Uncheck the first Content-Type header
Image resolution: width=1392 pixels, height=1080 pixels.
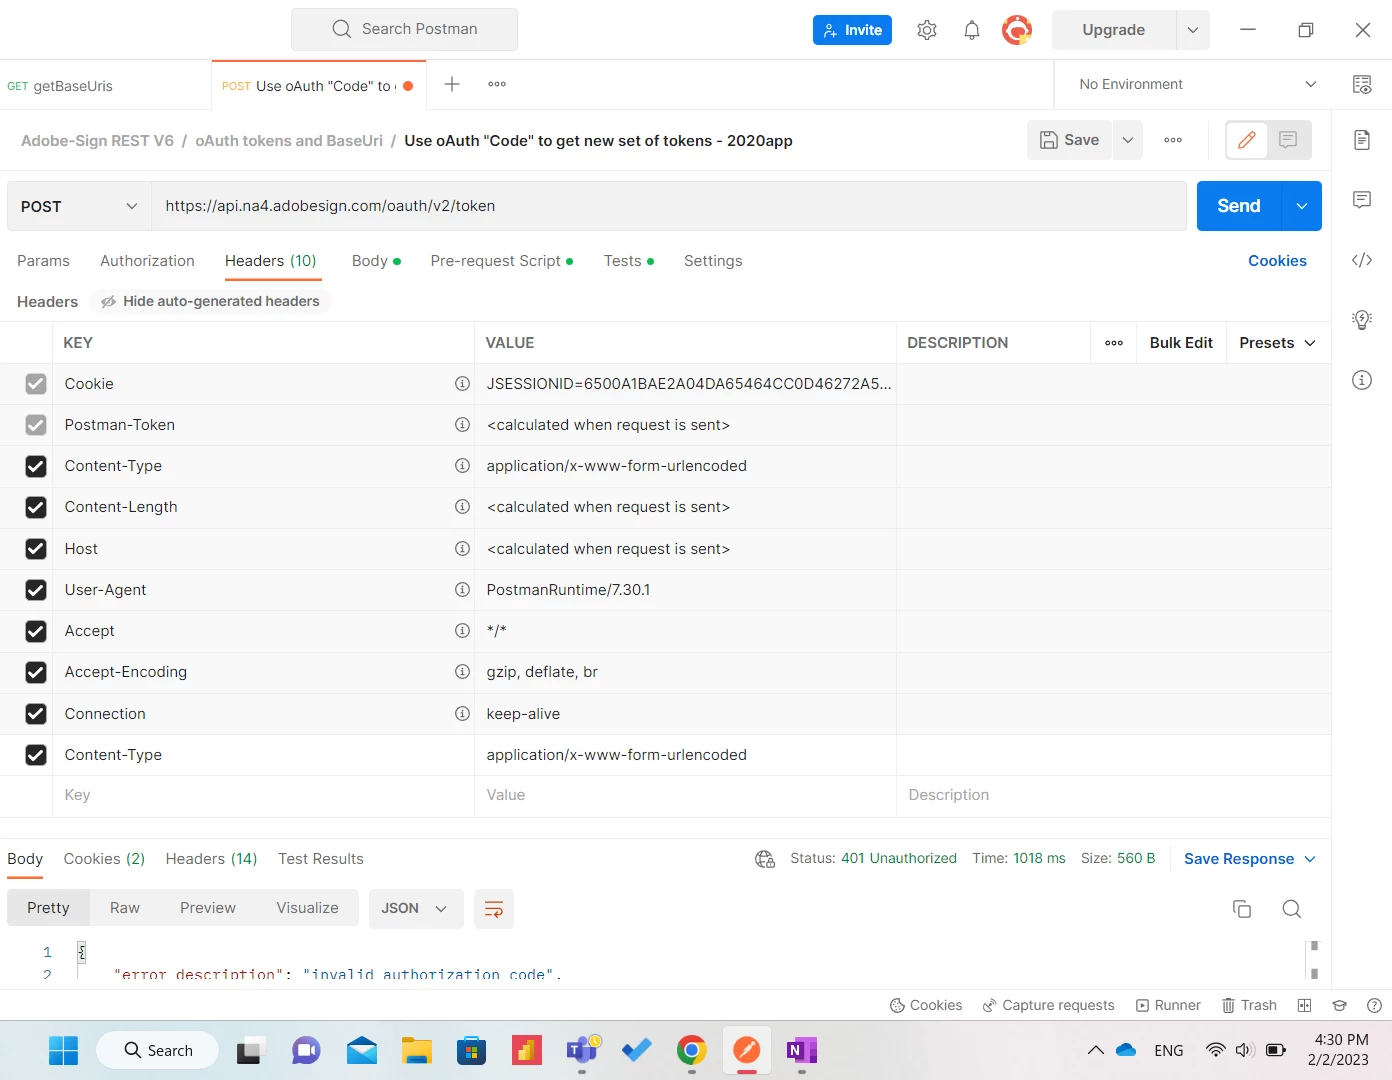point(36,466)
